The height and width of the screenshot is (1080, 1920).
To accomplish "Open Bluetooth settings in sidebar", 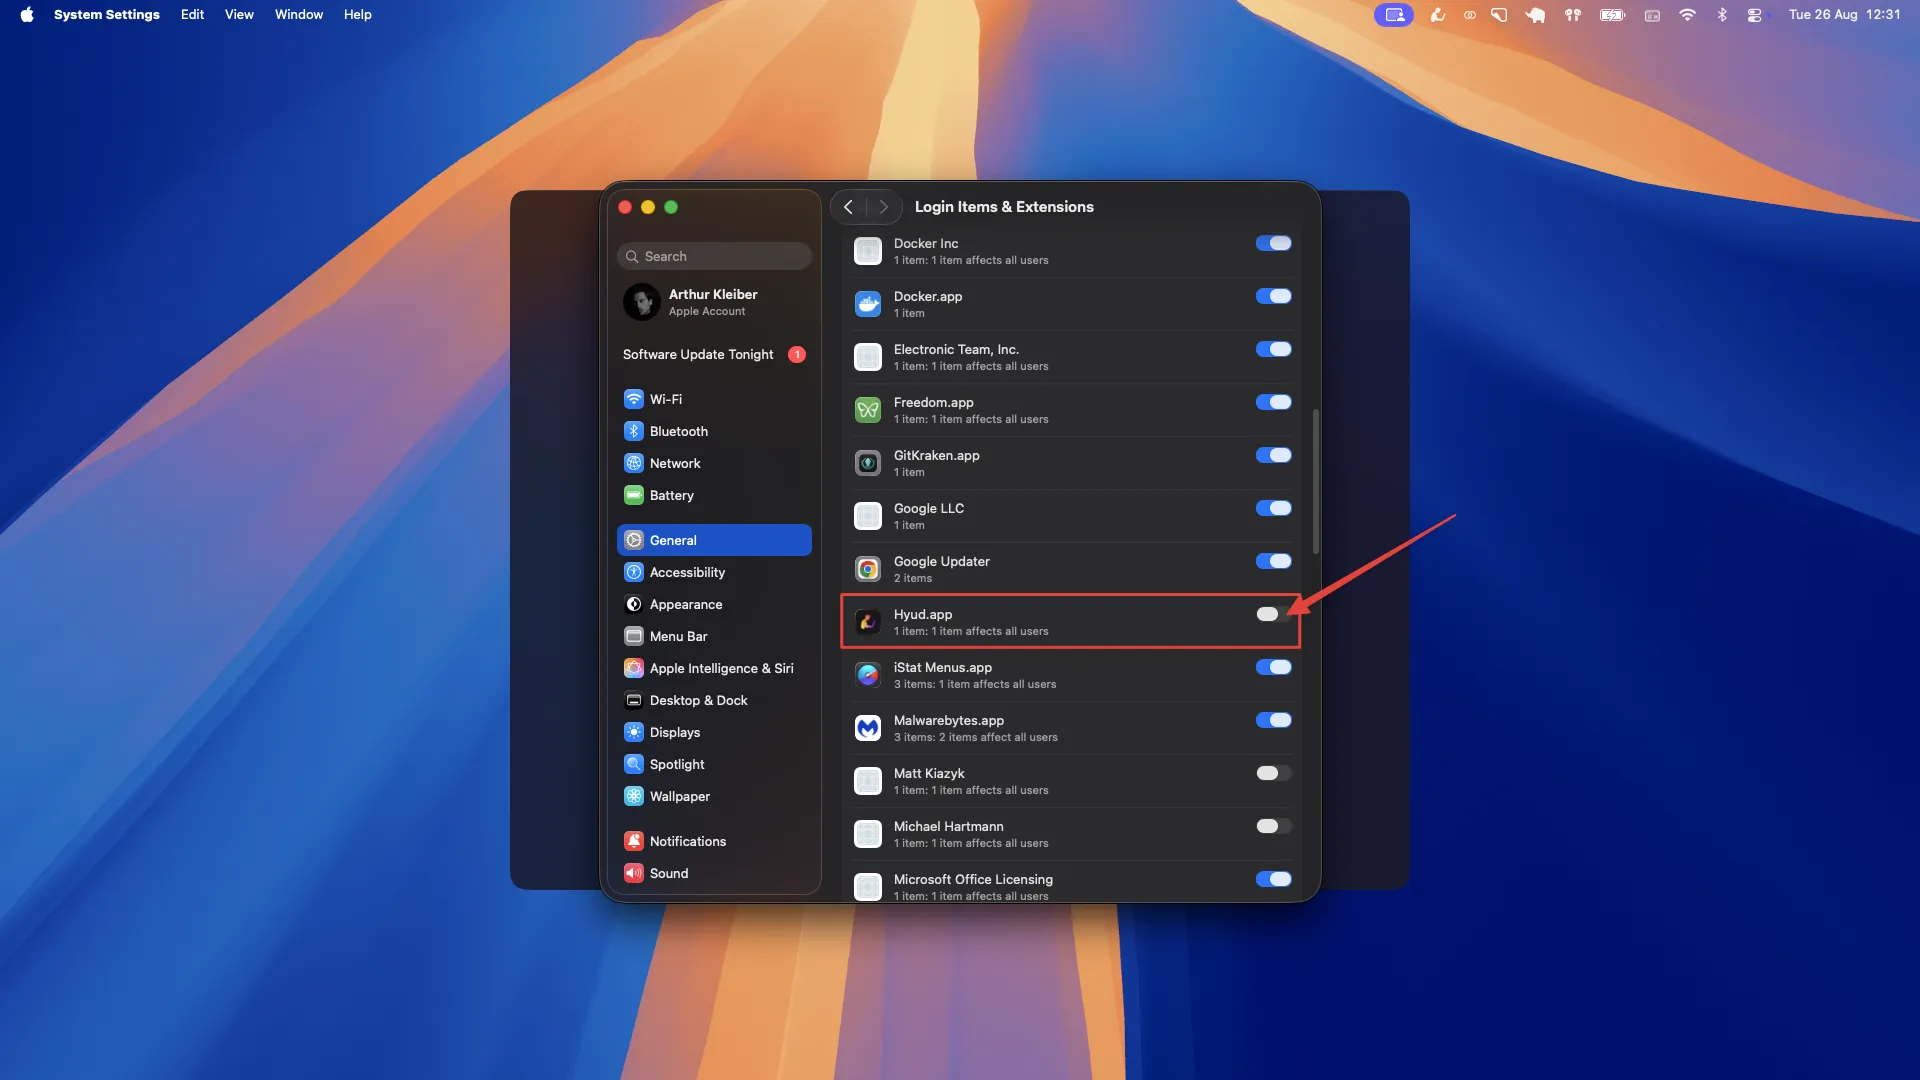I will pyautogui.click(x=678, y=431).
